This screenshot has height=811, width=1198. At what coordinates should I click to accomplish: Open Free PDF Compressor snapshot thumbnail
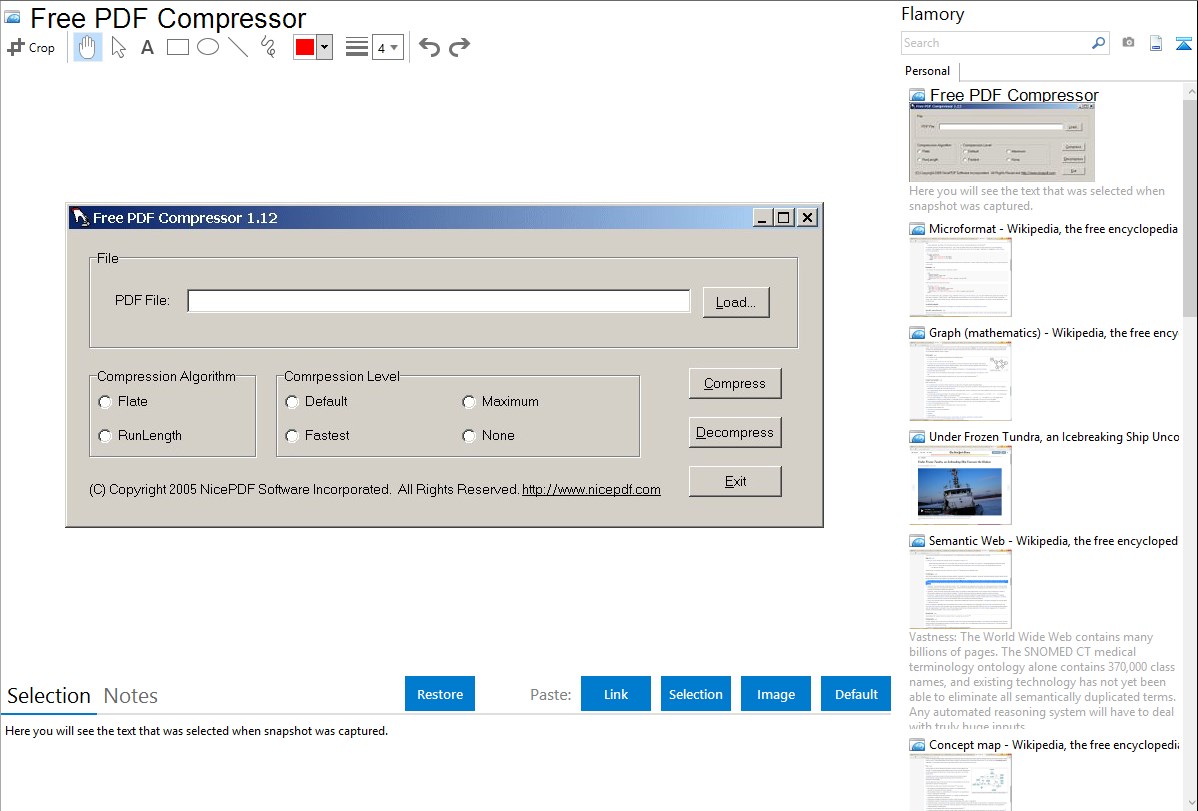pos(1002,142)
